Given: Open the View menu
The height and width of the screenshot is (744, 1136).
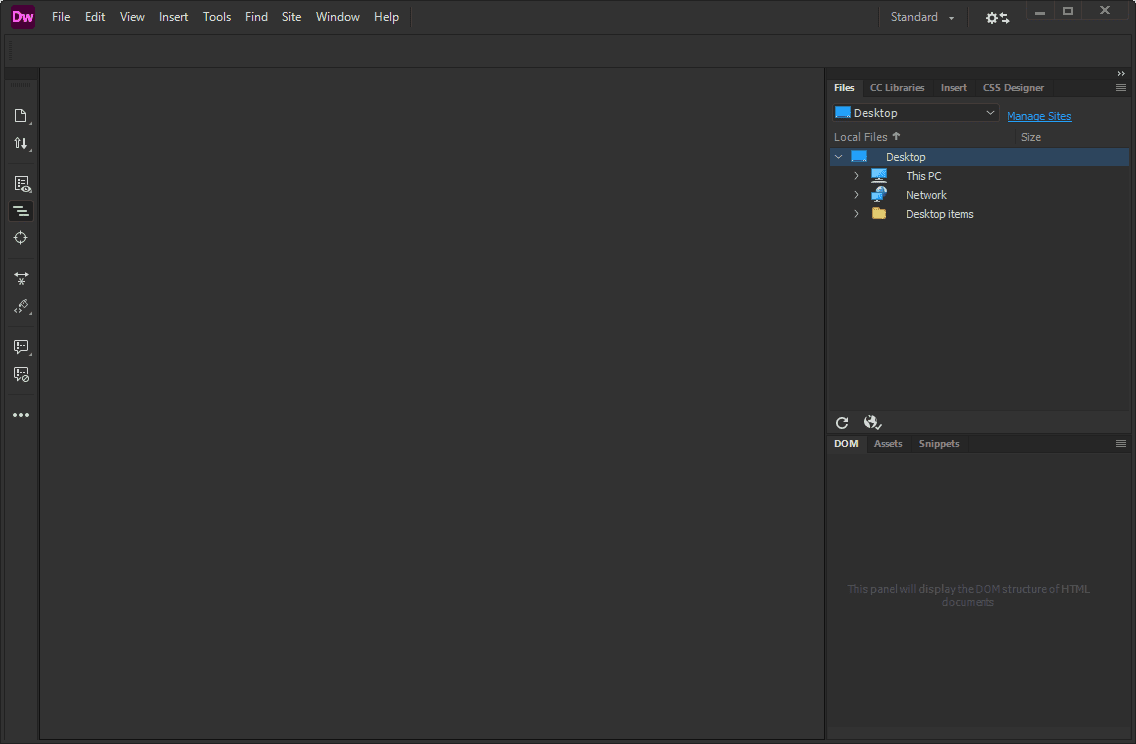Looking at the screenshot, I should point(132,17).
